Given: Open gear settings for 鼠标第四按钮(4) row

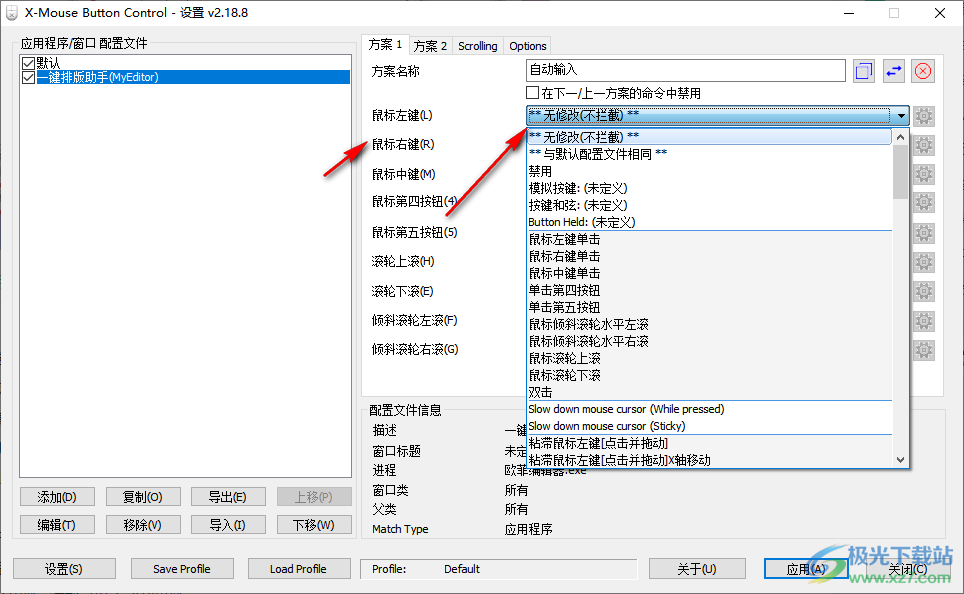Looking at the screenshot, I should pos(923,202).
